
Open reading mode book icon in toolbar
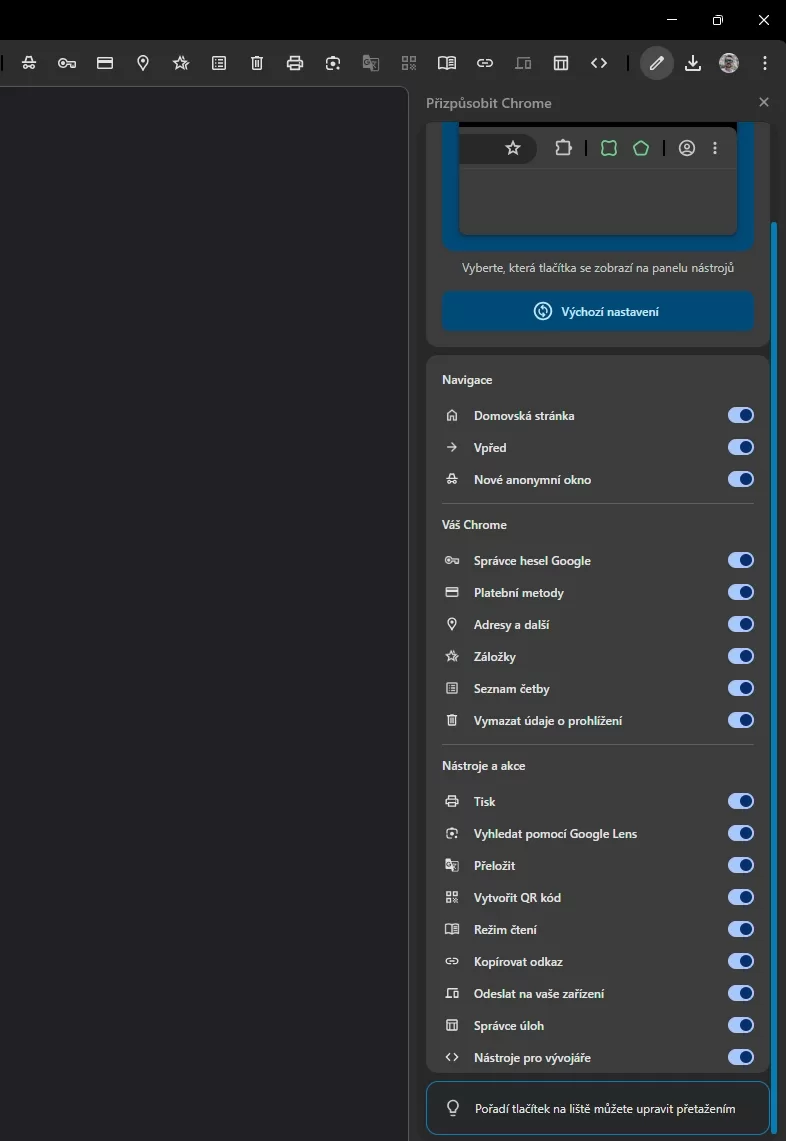(447, 63)
